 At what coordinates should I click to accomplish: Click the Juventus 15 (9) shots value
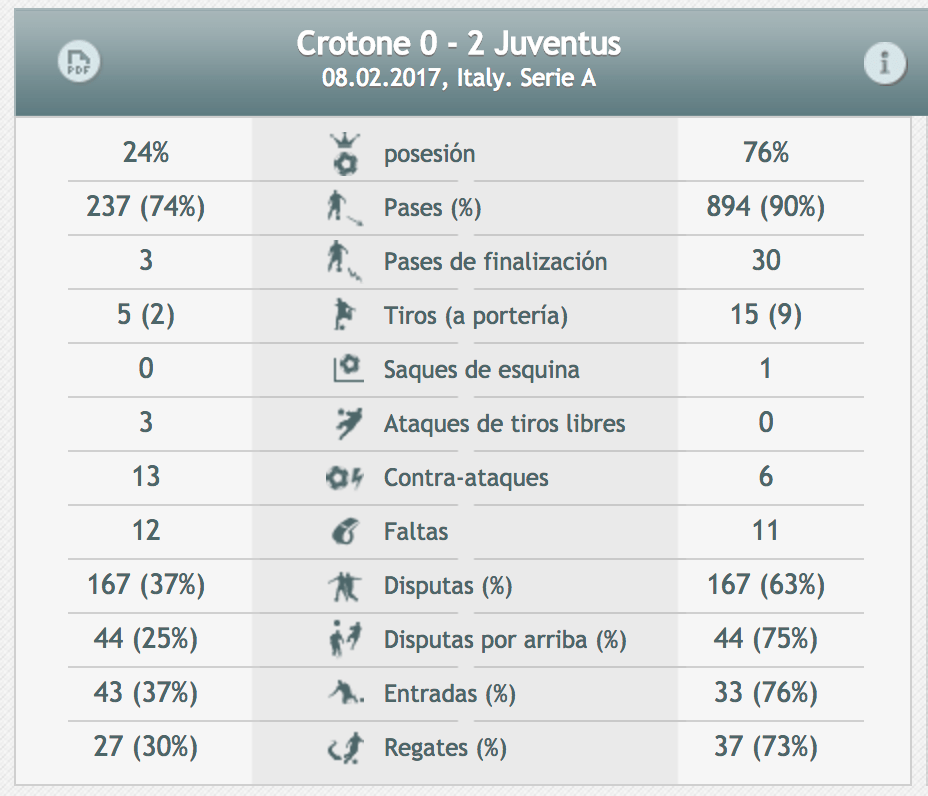(x=765, y=316)
